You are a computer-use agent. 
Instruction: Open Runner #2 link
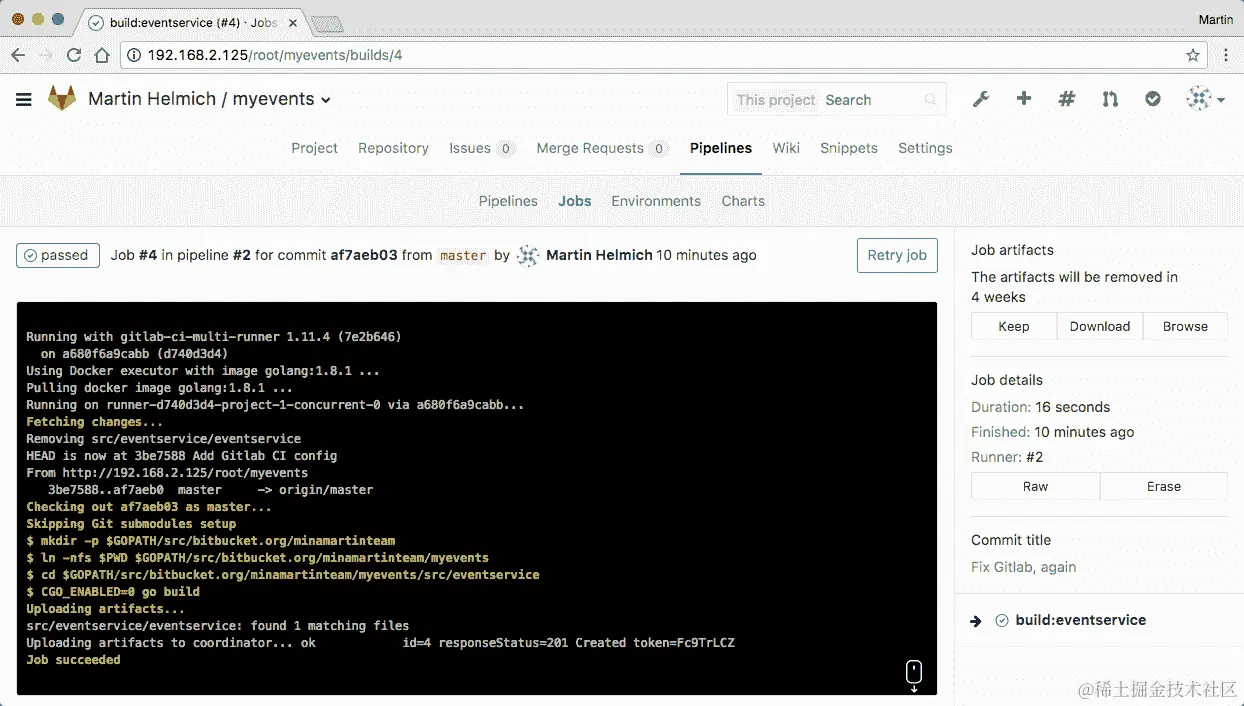(1034, 457)
